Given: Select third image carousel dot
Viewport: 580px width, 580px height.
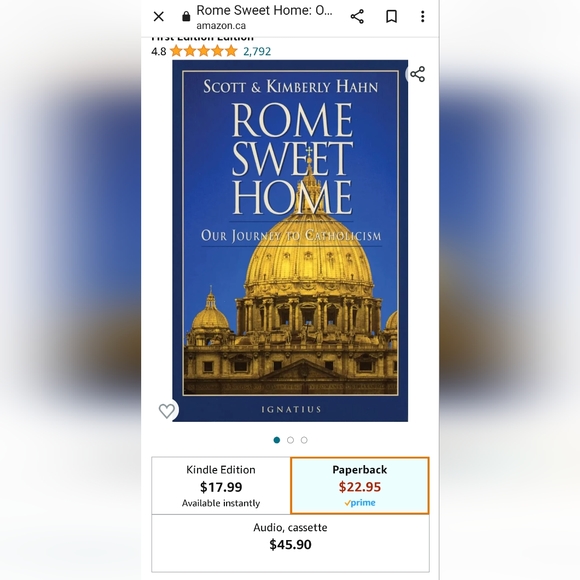Looking at the screenshot, I should point(304,440).
